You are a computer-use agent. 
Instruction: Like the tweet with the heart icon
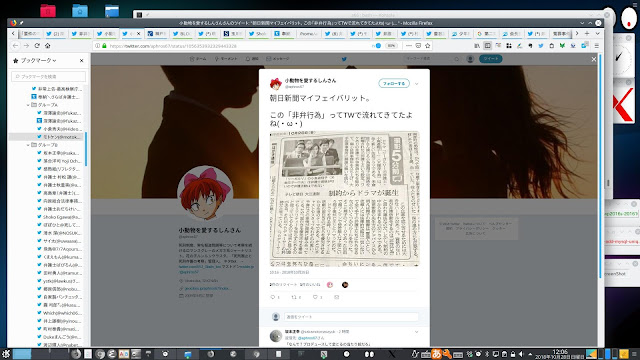pos(315,297)
